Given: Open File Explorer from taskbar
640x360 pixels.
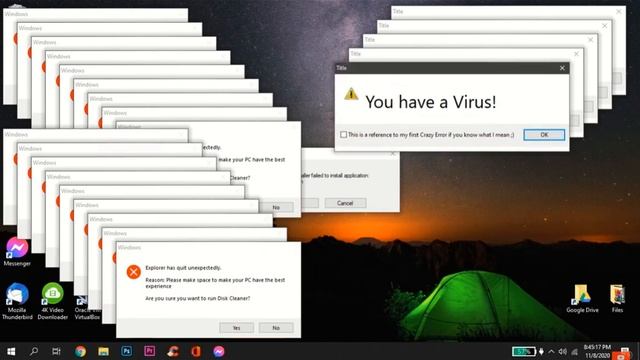Looking at the screenshot, I should pos(103,351).
